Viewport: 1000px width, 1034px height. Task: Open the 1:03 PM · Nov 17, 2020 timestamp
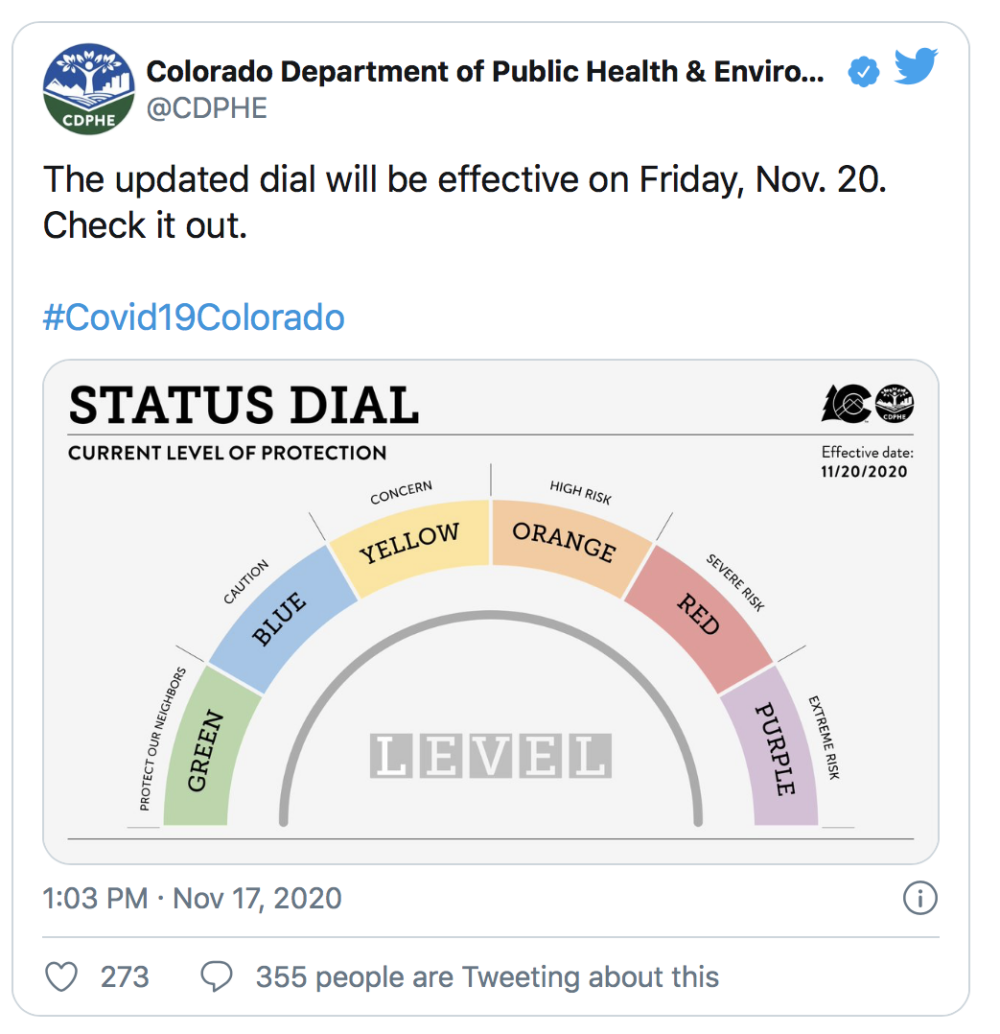tap(192, 898)
